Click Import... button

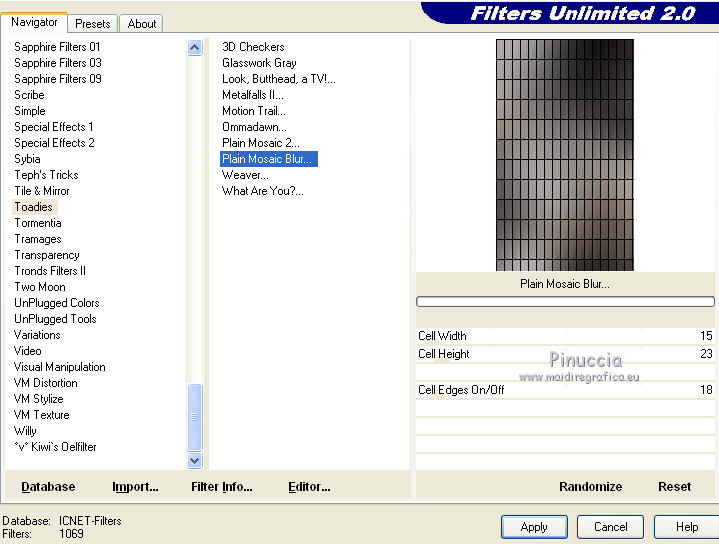(135, 486)
